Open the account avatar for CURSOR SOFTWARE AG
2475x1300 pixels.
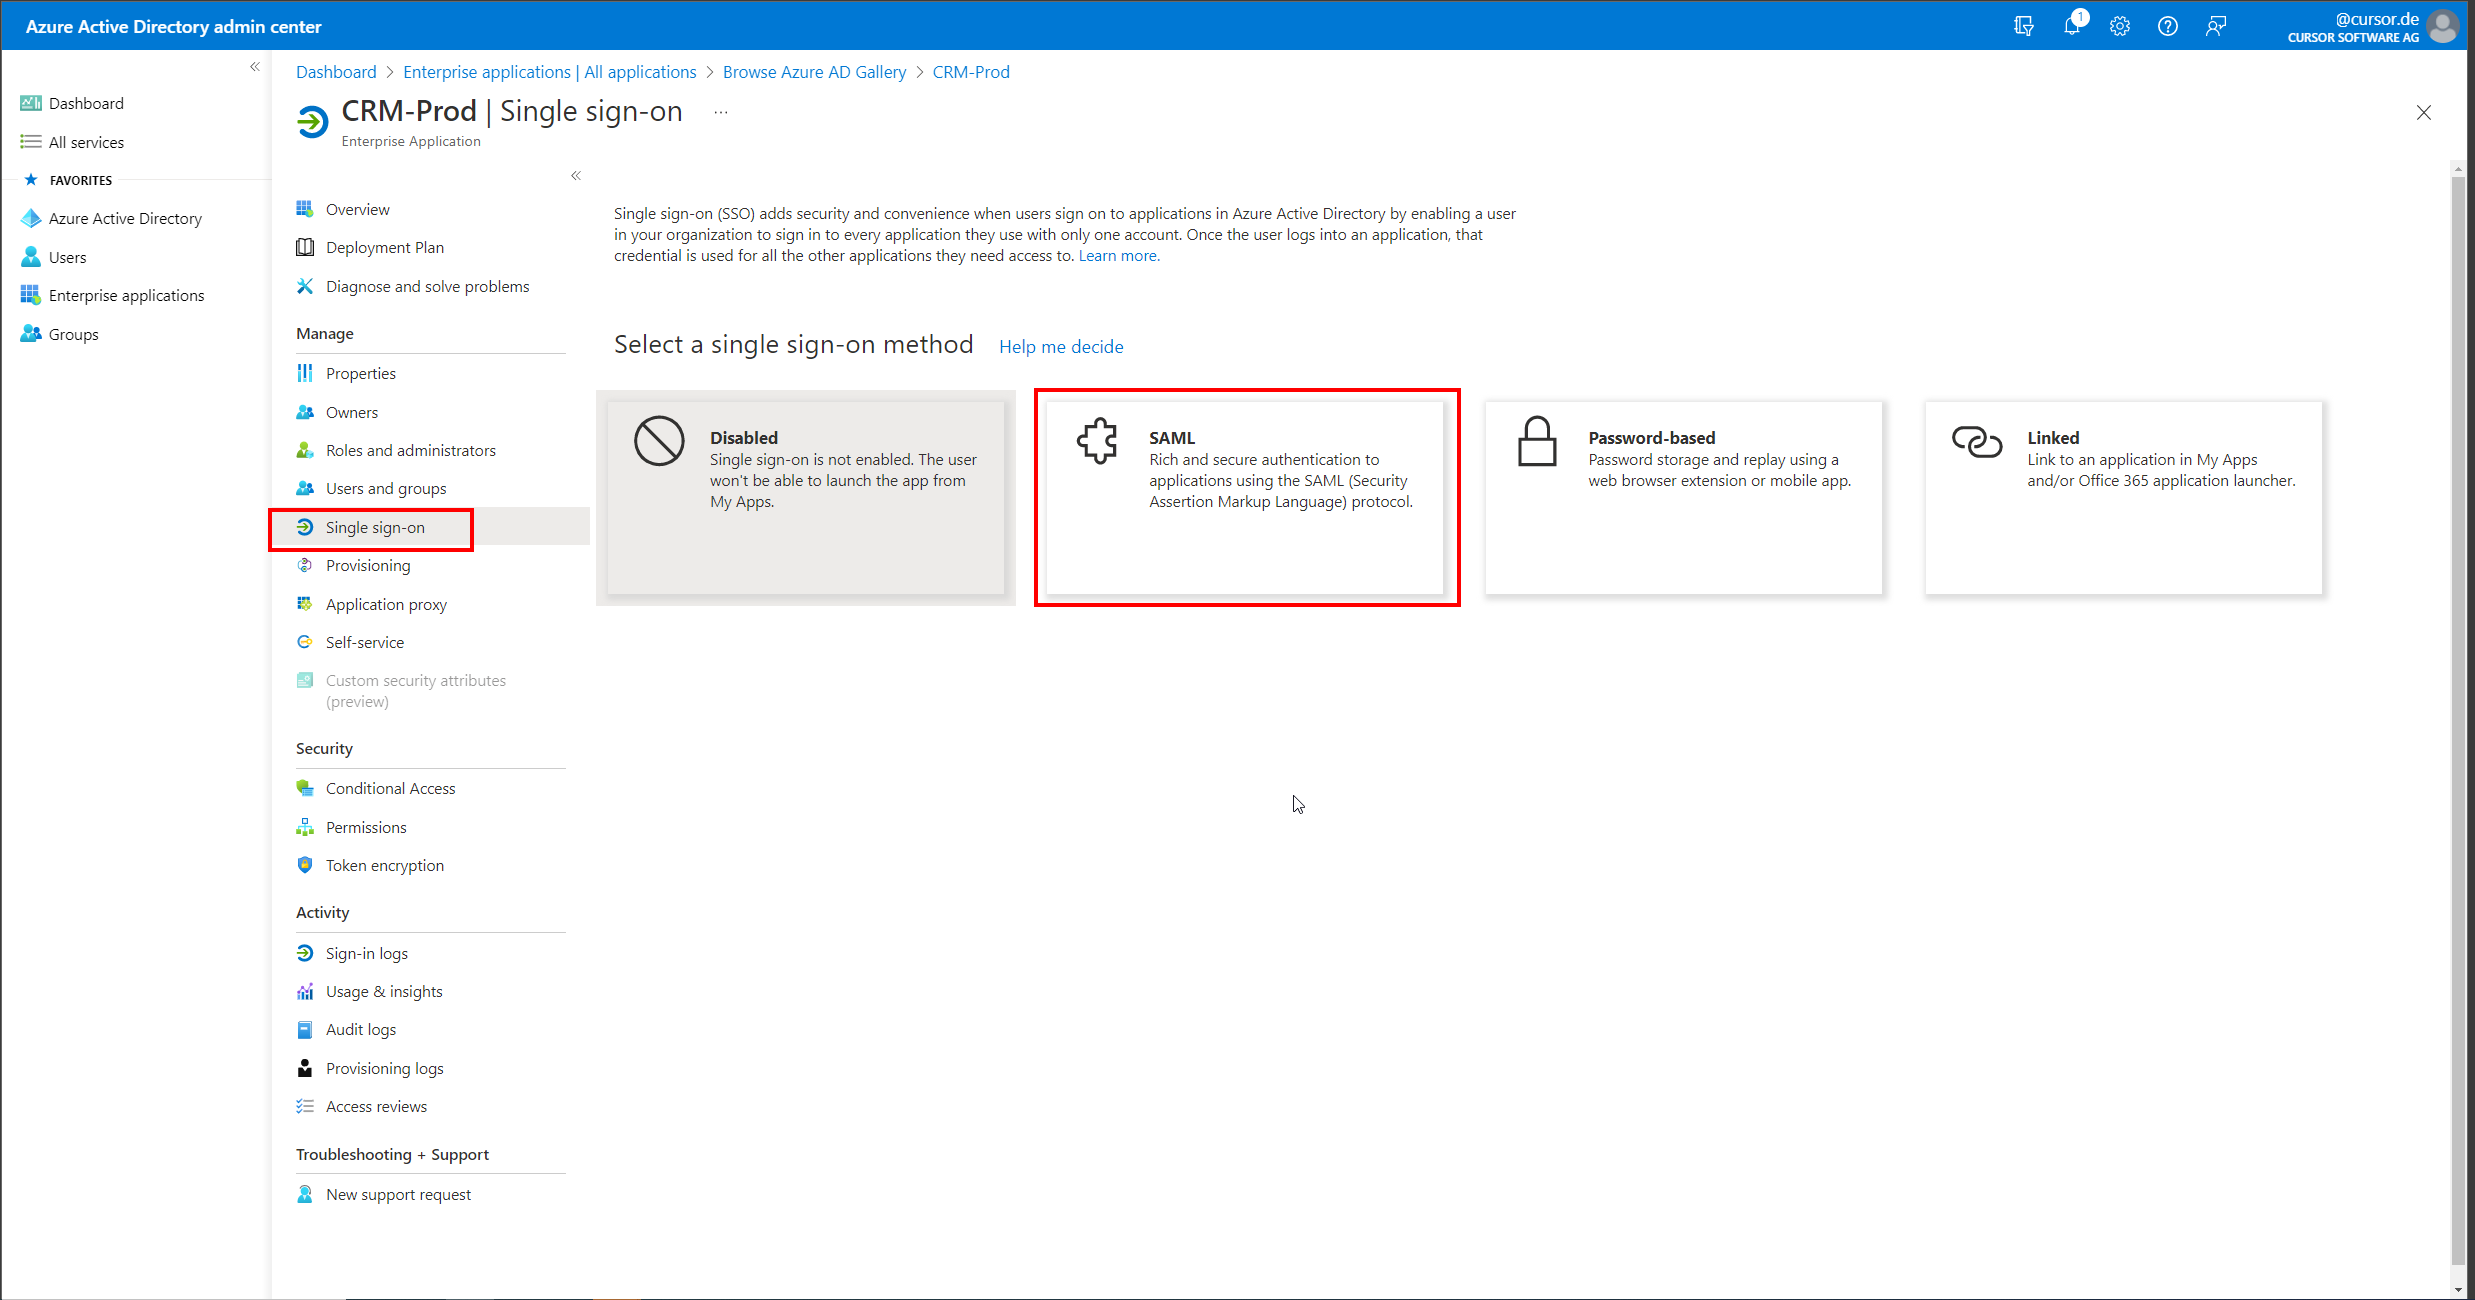click(x=2443, y=25)
